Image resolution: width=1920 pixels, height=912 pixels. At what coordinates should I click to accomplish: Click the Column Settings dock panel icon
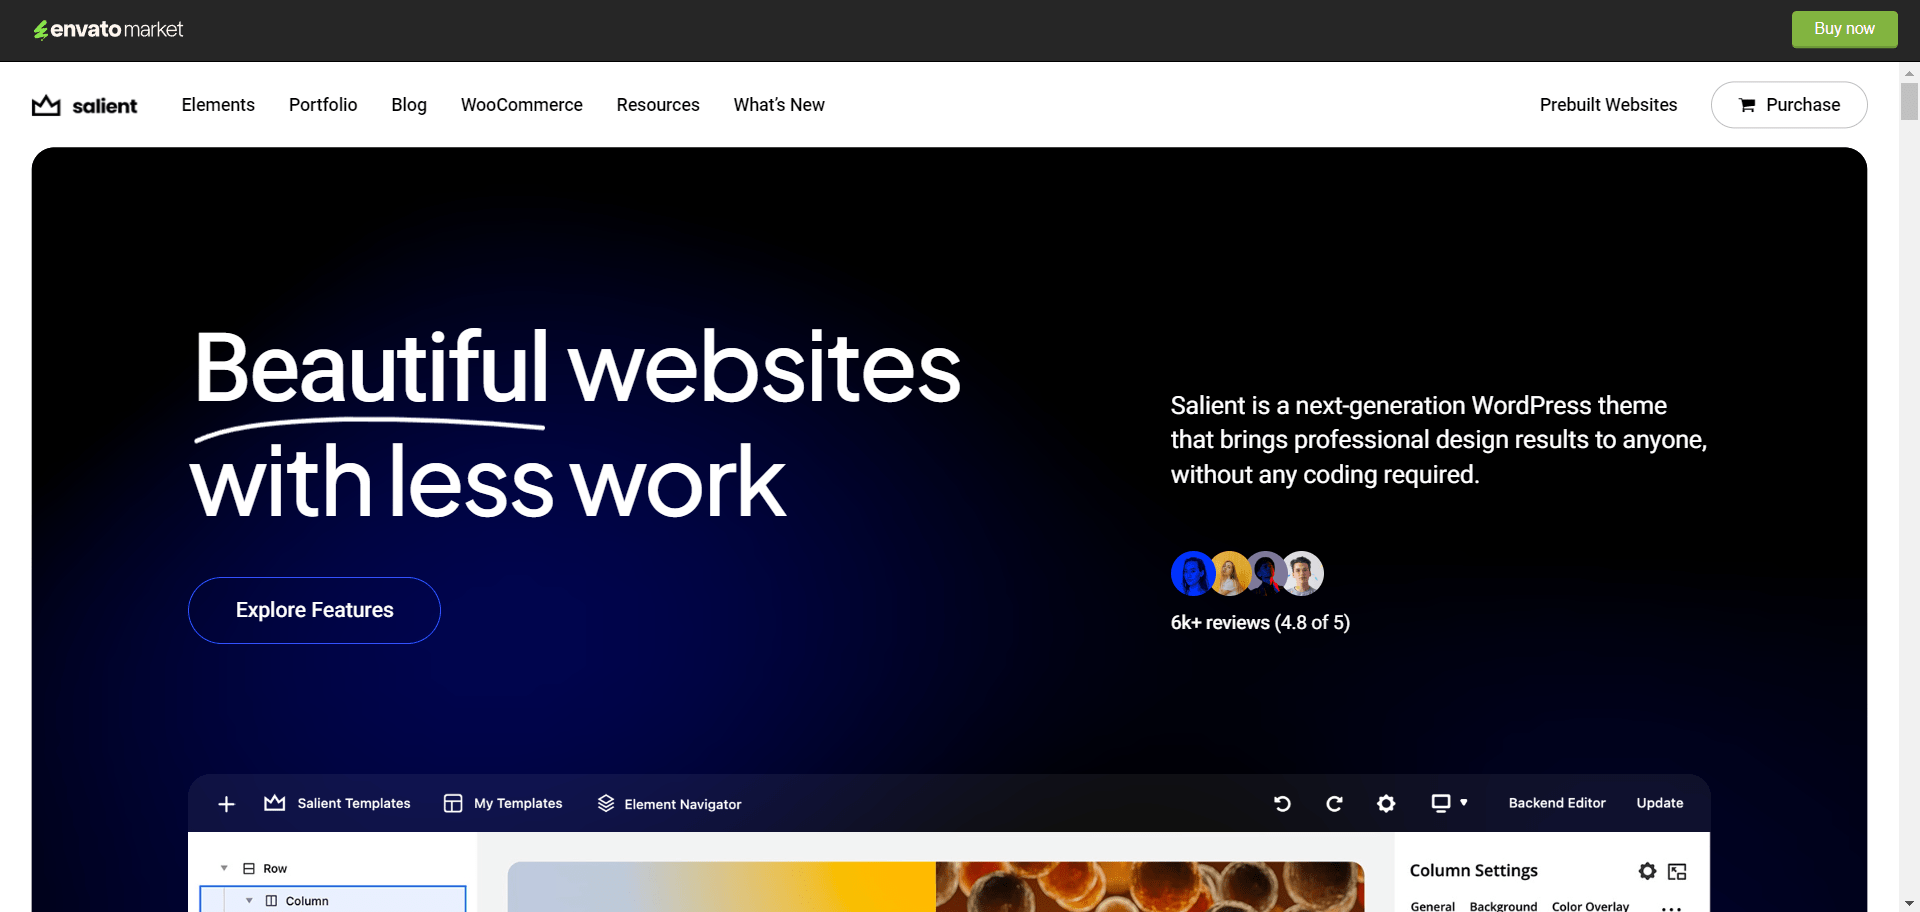coord(1677,871)
